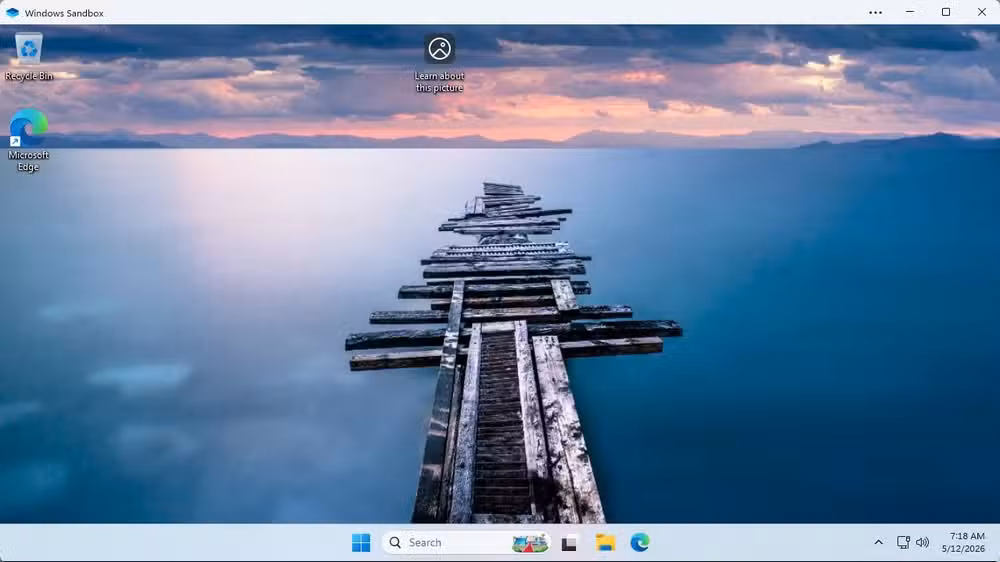The width and height of the screenshot is (1000, 562).
Task: Launch File Explorer from the taskbar
Action: (x=605, y=542)
